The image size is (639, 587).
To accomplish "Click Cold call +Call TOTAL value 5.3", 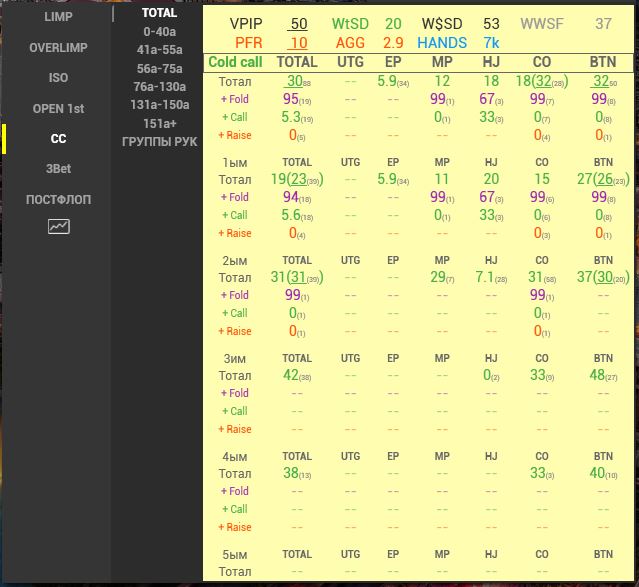I will click(297, 117).
